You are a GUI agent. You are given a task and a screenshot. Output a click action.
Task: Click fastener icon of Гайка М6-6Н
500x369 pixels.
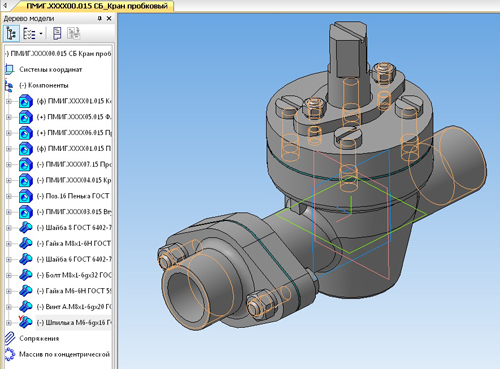point(26,291)
